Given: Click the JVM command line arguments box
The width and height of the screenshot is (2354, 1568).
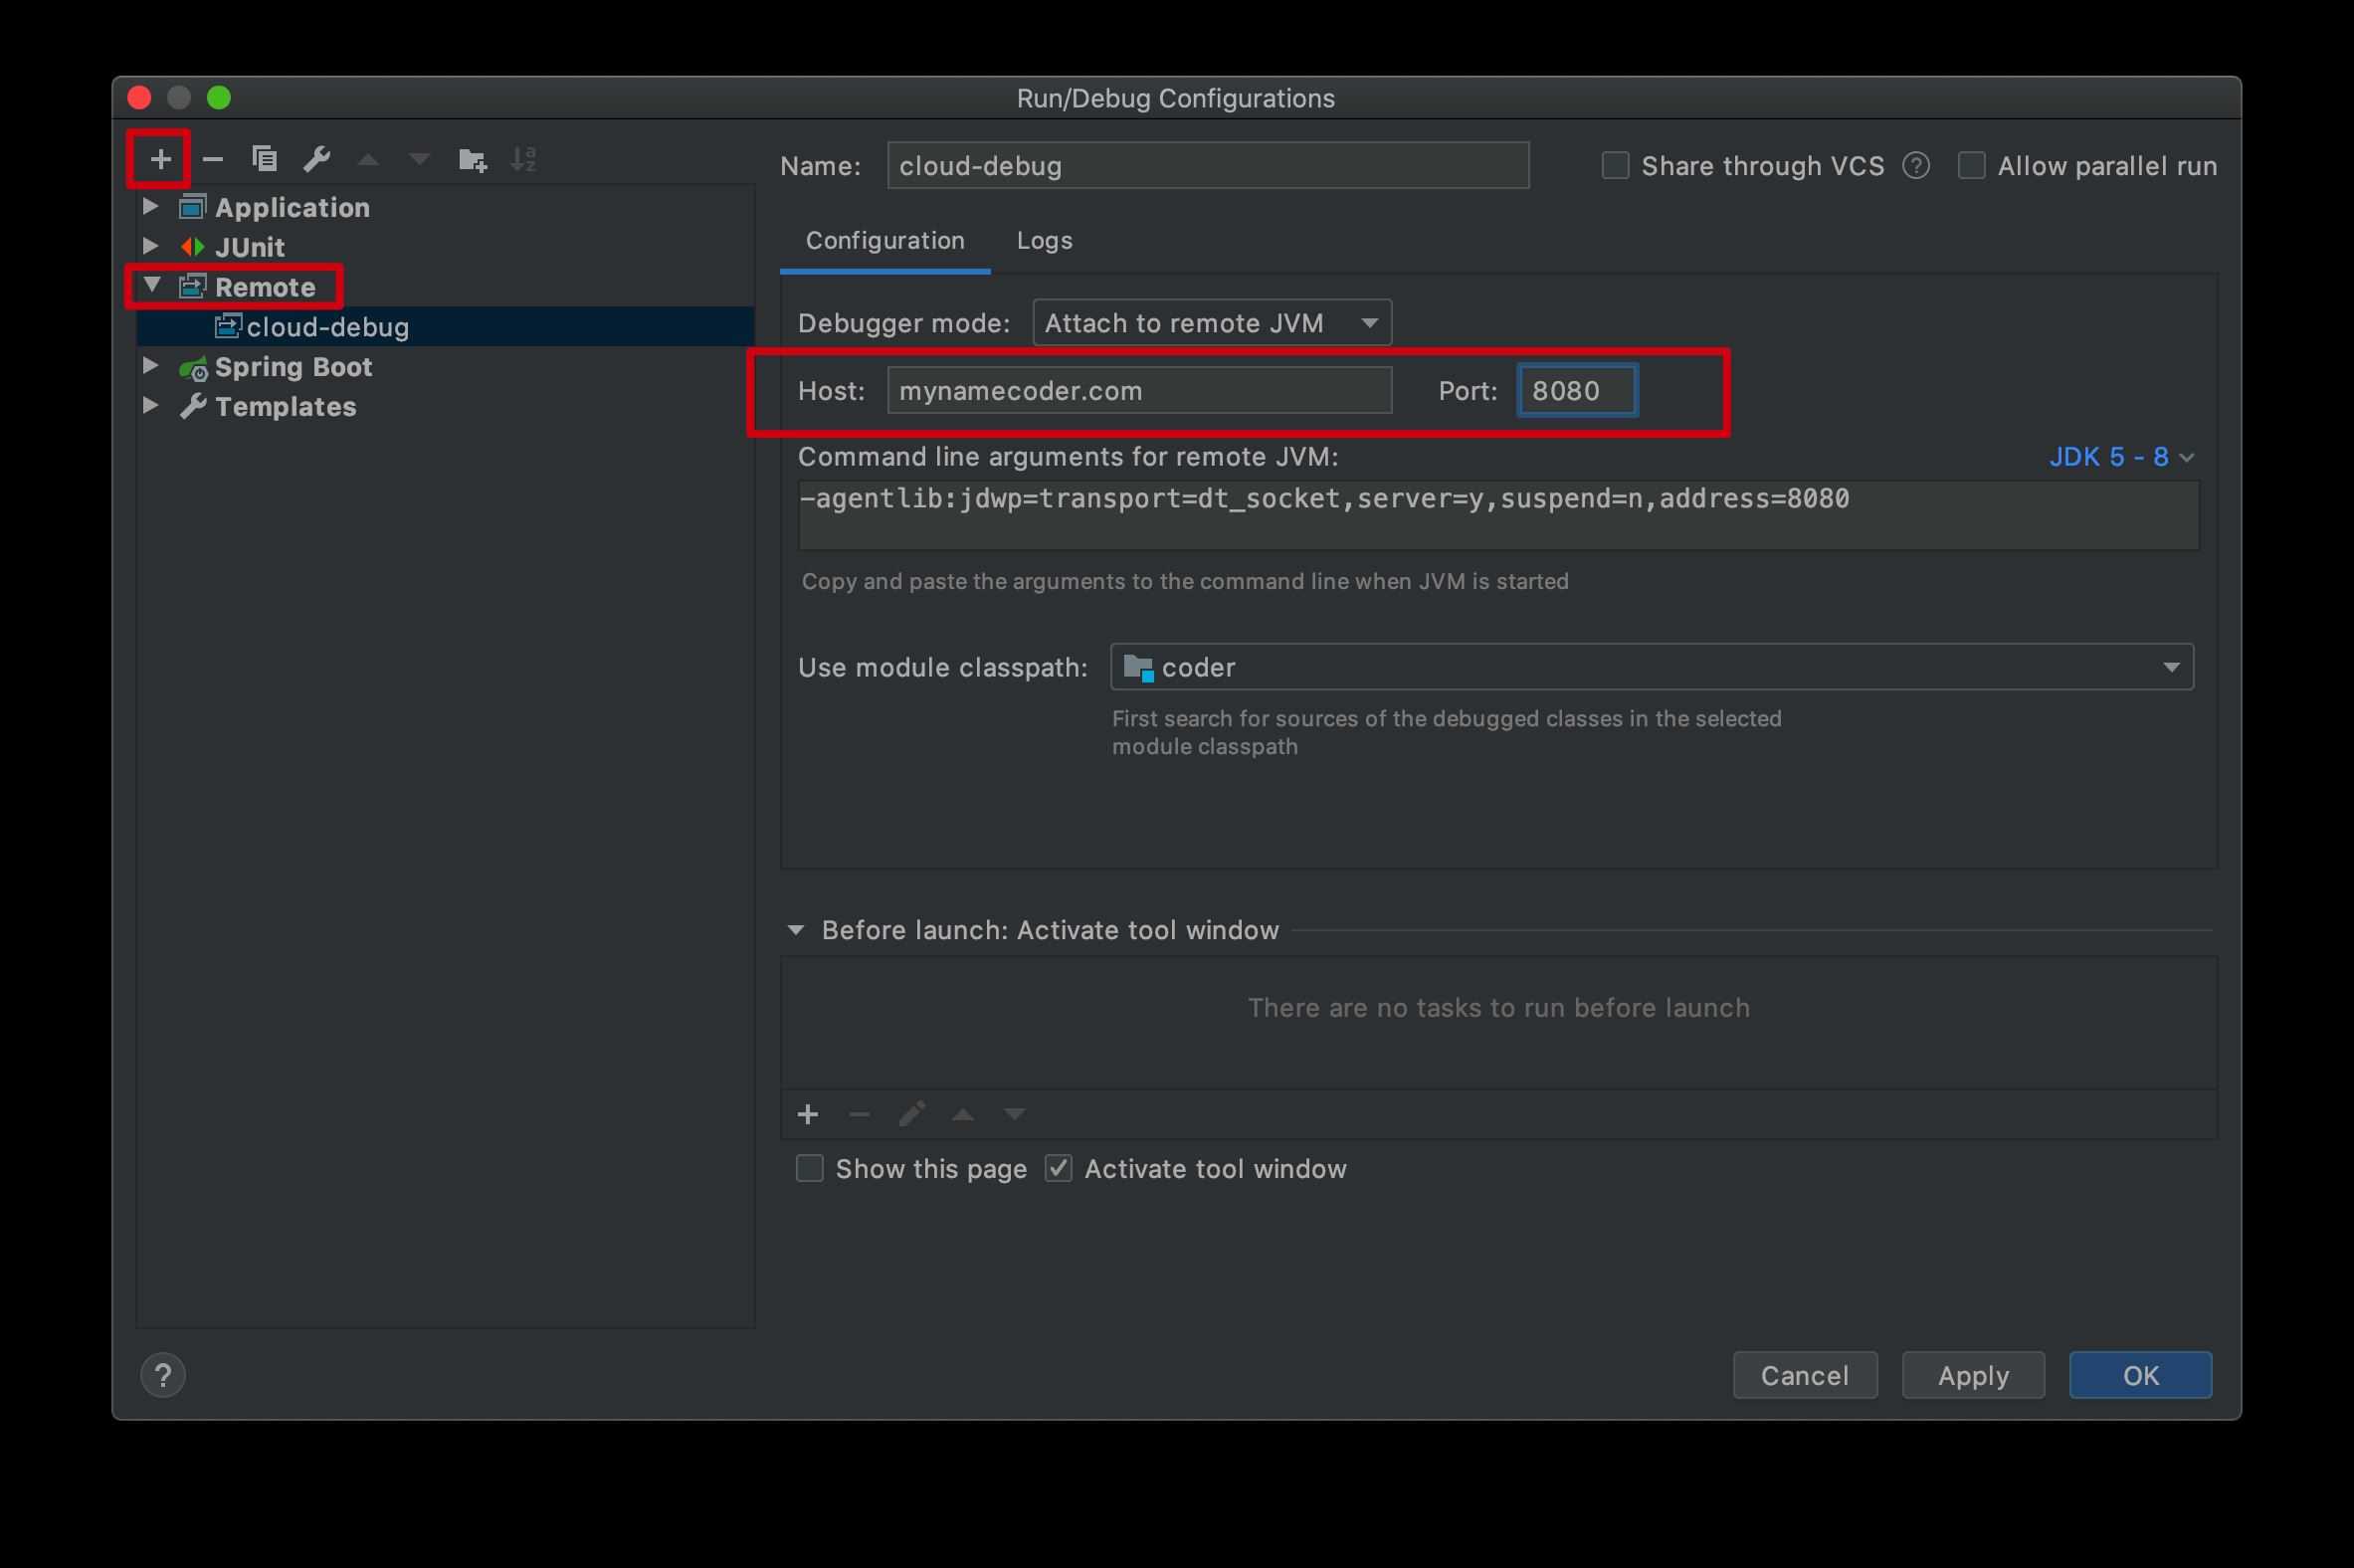Looking at the screenshot, I should (x=1498, y=515).
